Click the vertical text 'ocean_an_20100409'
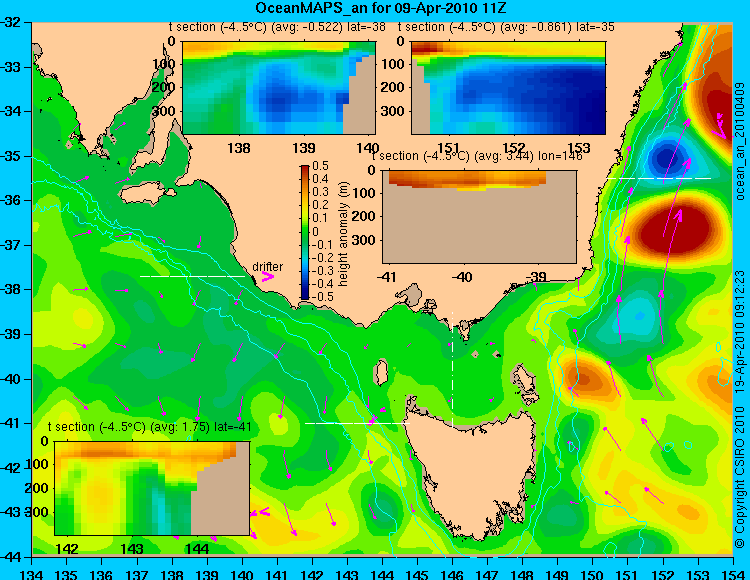The image size is (750, 580). click(740, 142)
